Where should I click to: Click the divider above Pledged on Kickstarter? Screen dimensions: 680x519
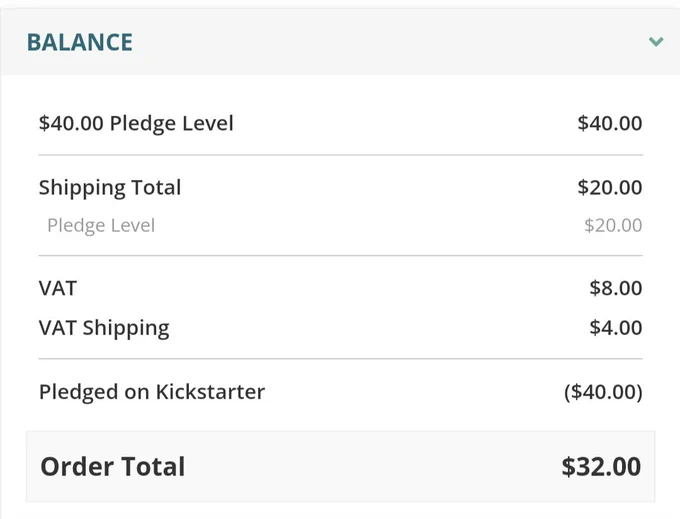click(x=340, y=359)
